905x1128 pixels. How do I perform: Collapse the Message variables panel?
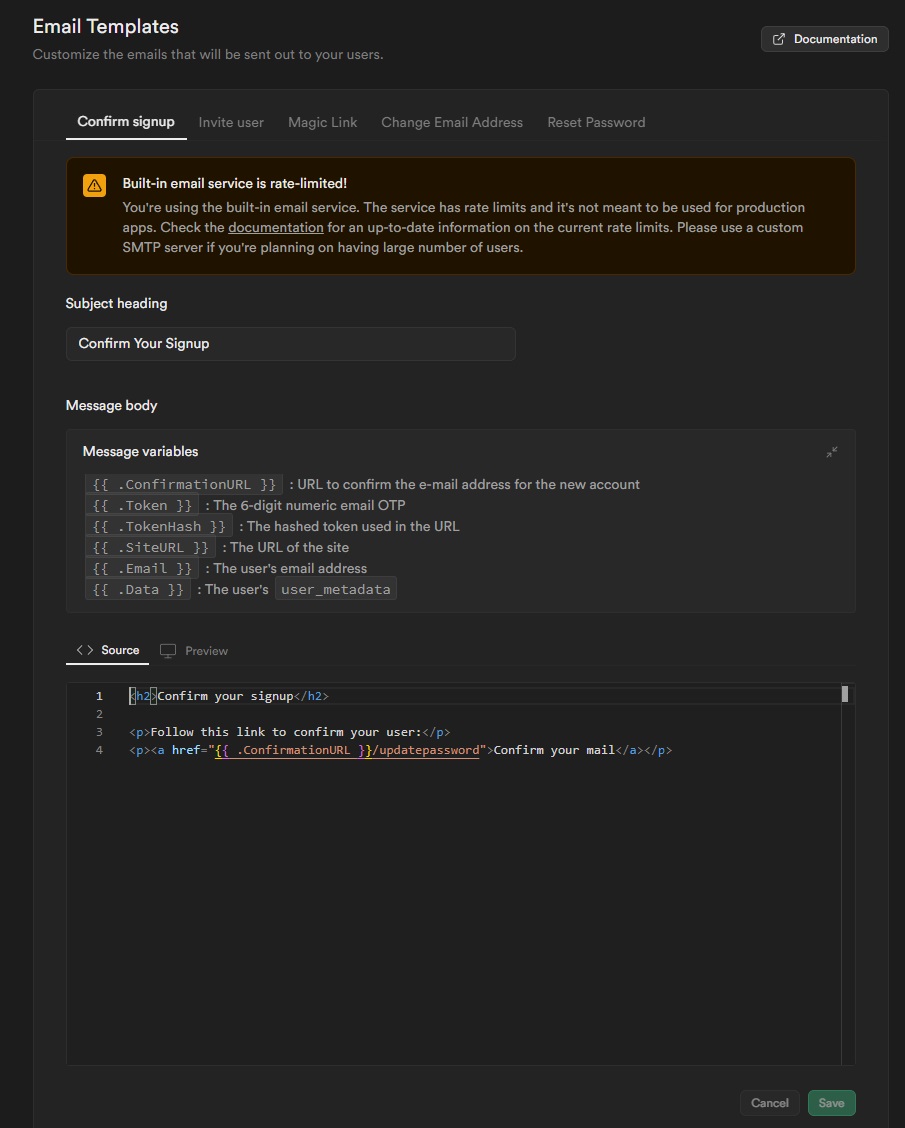(832, 452)
